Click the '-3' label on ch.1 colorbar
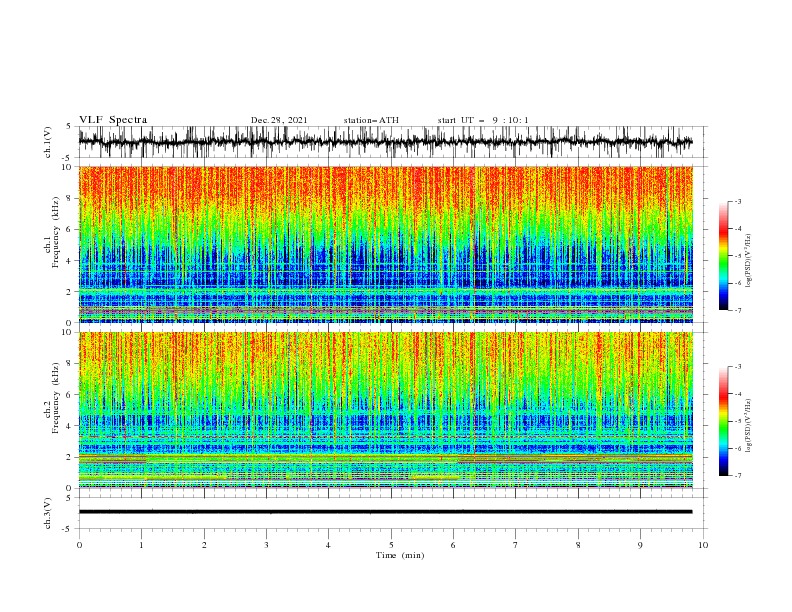This screenshot has height=612, width=792. (738, 201)
